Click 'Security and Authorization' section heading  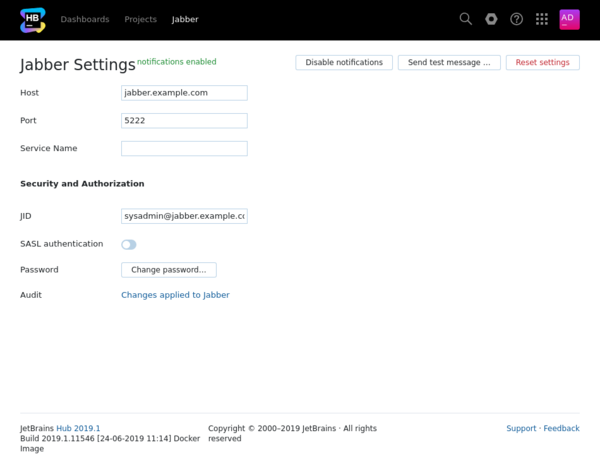(82, 184)
